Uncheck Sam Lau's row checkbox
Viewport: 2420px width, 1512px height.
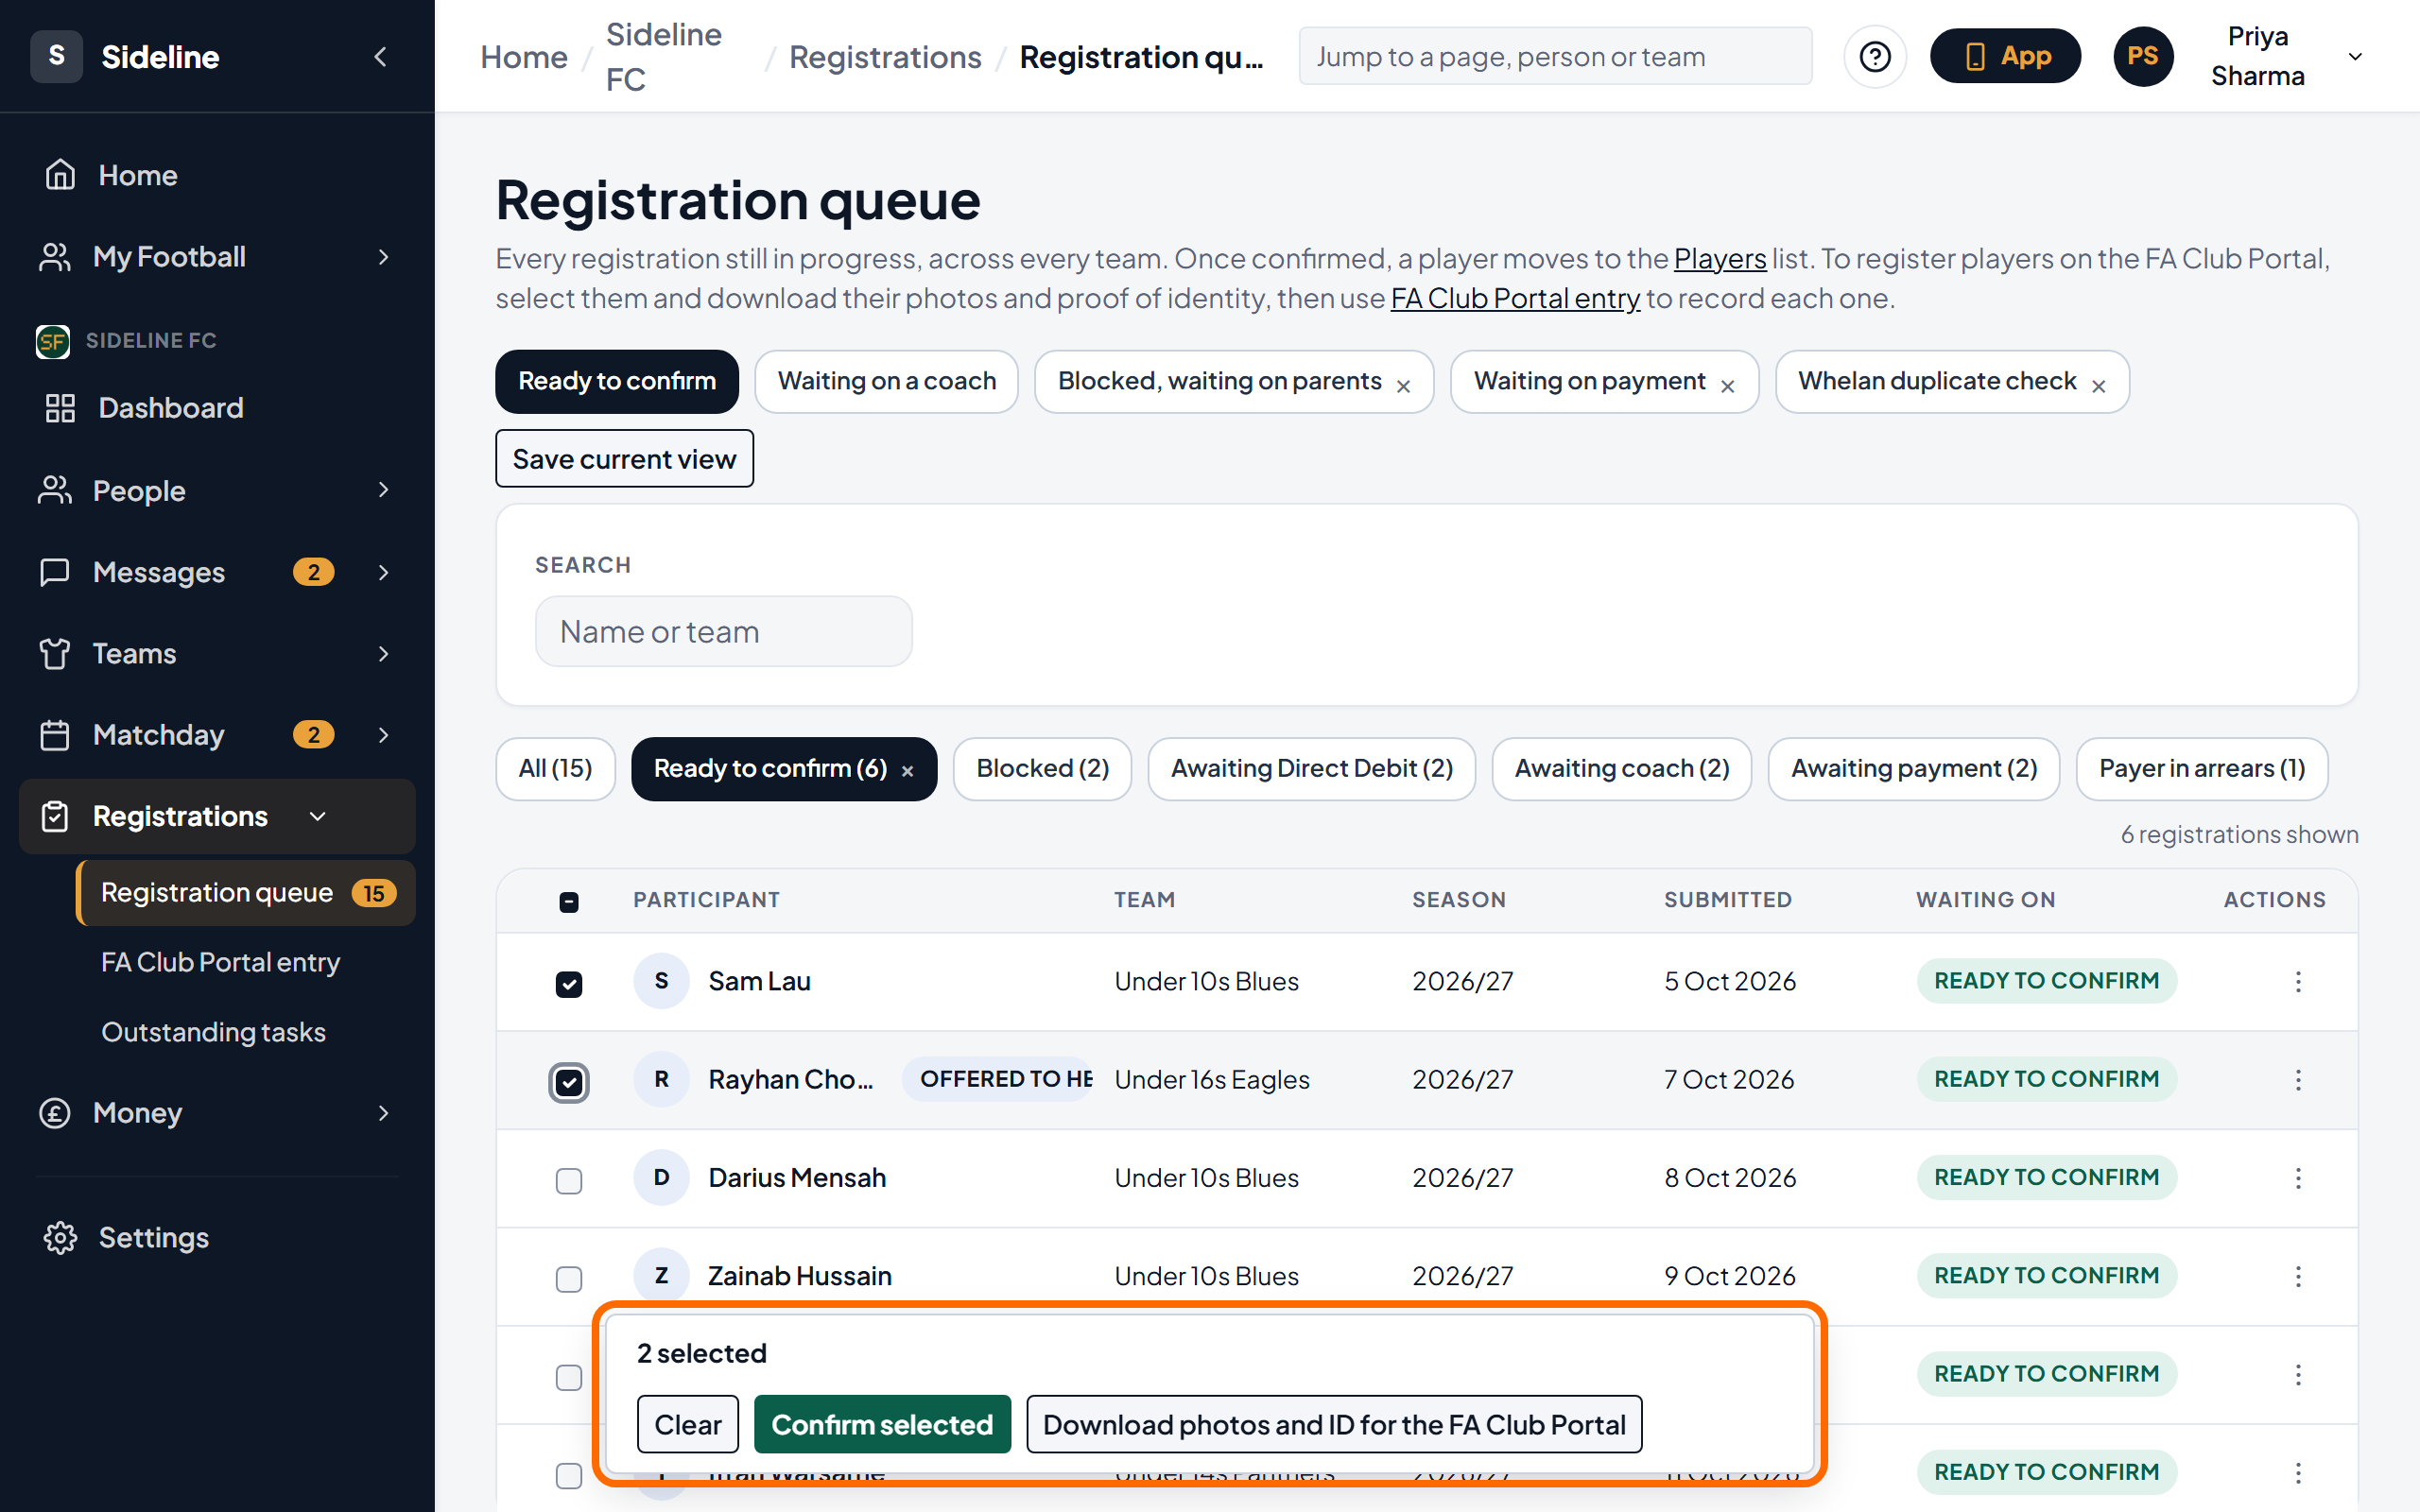click(x=569, y=984)
